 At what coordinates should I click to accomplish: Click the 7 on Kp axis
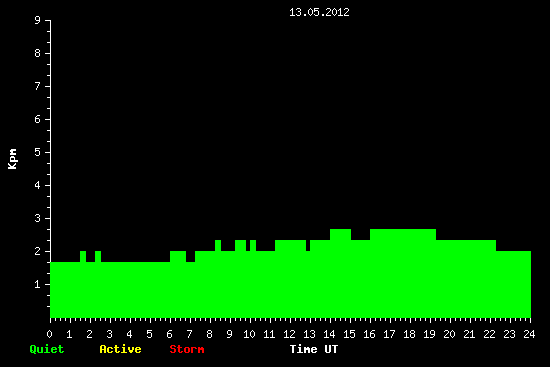(x=38, y=86)
